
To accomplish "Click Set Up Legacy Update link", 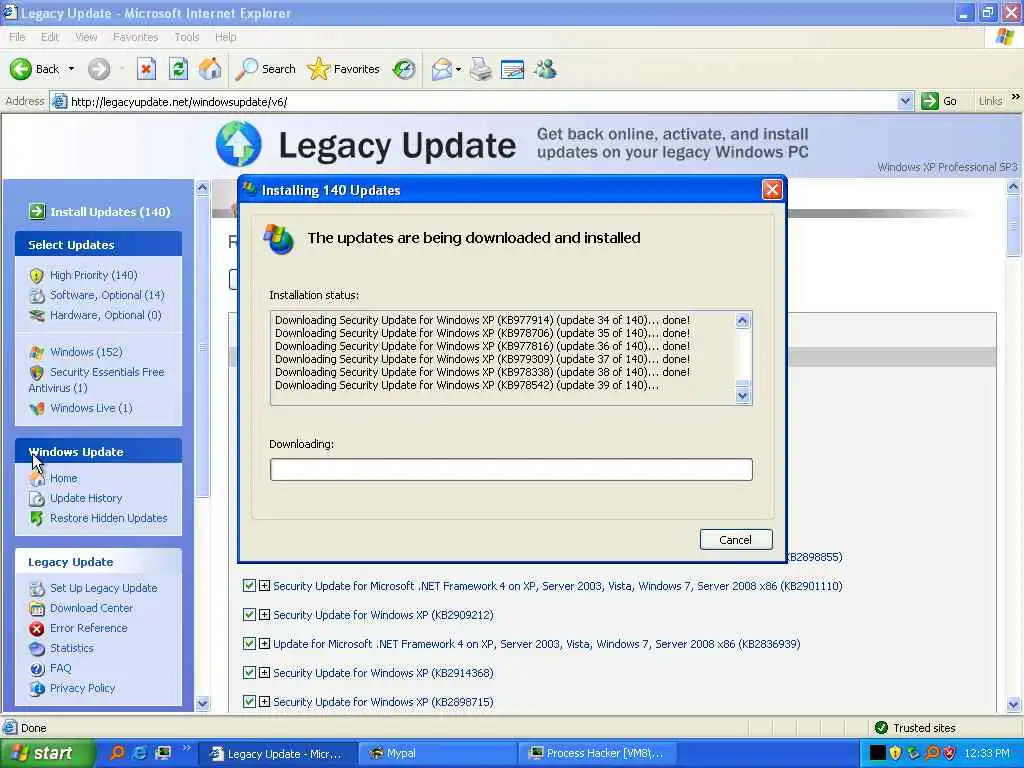I will (103, 588).
